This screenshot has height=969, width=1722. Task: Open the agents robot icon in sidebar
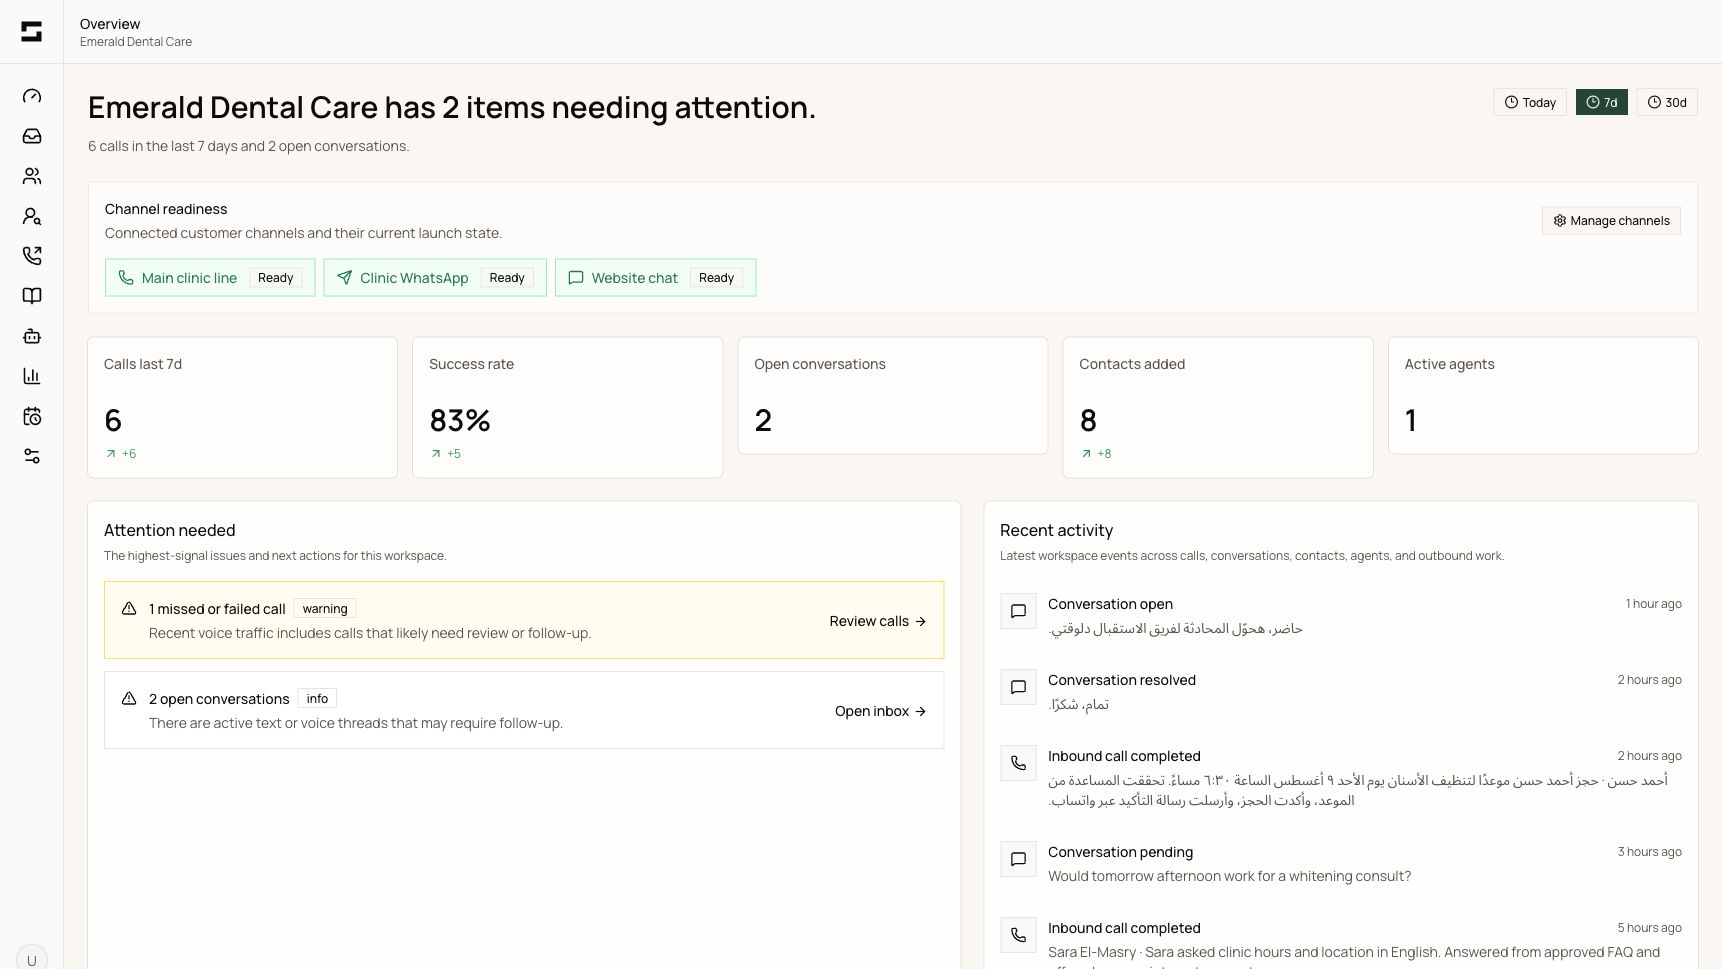32,336
